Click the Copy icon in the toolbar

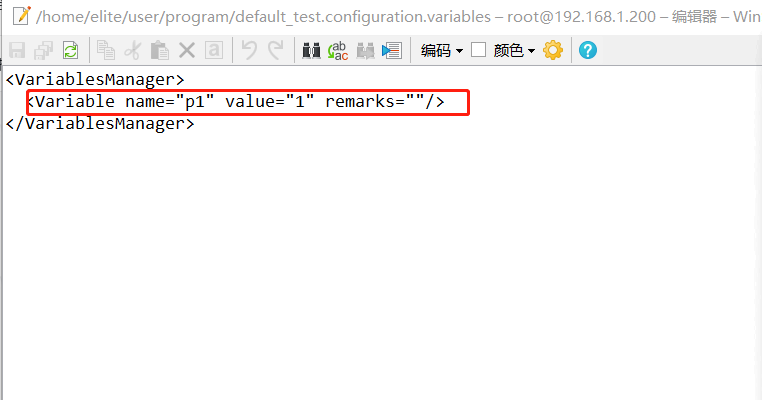tap(106, 50)
